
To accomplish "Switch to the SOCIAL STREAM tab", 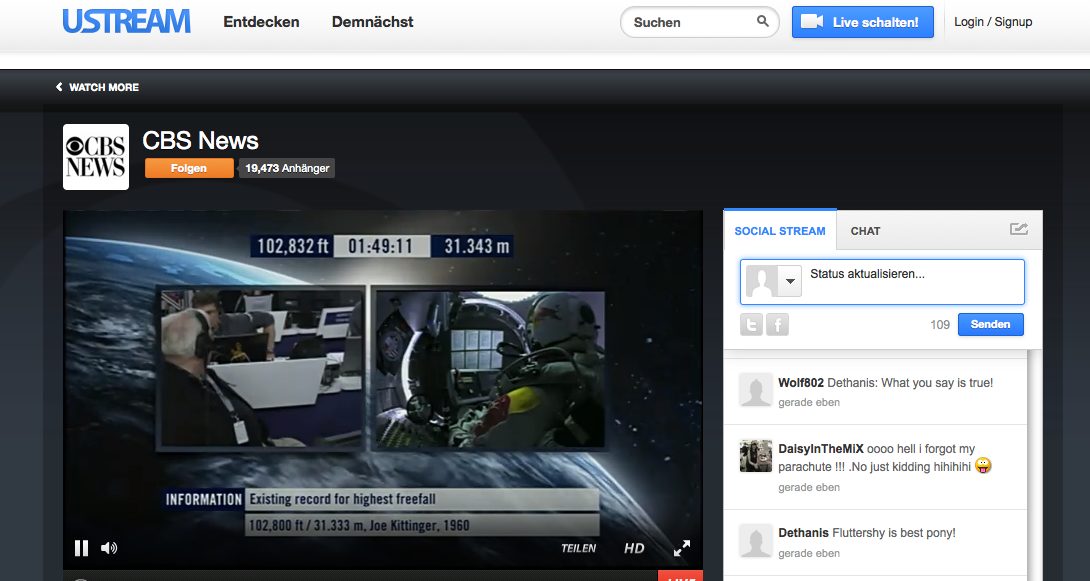I will pyautogui.click(x=780, y=231).
